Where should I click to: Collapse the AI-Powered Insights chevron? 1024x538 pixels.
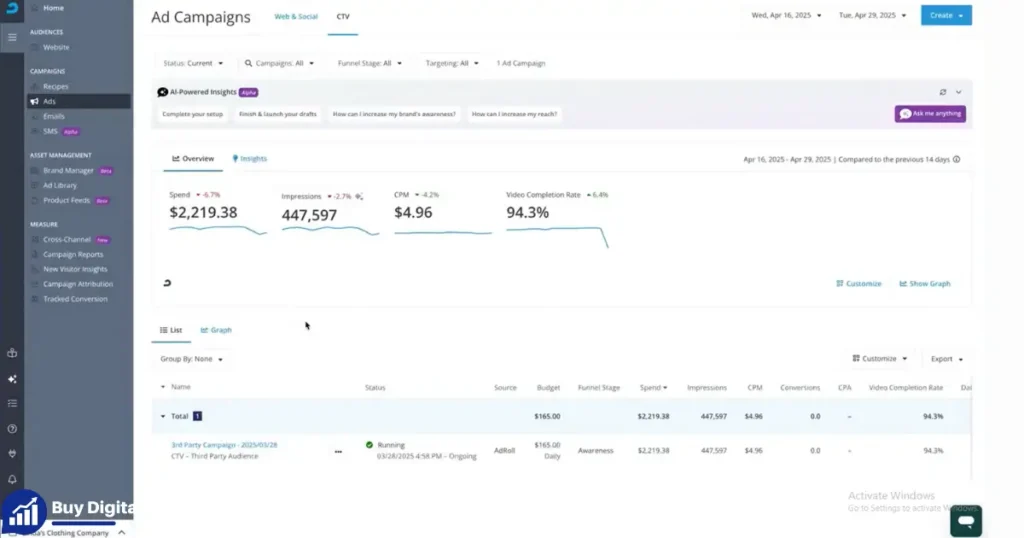point(959,92)
